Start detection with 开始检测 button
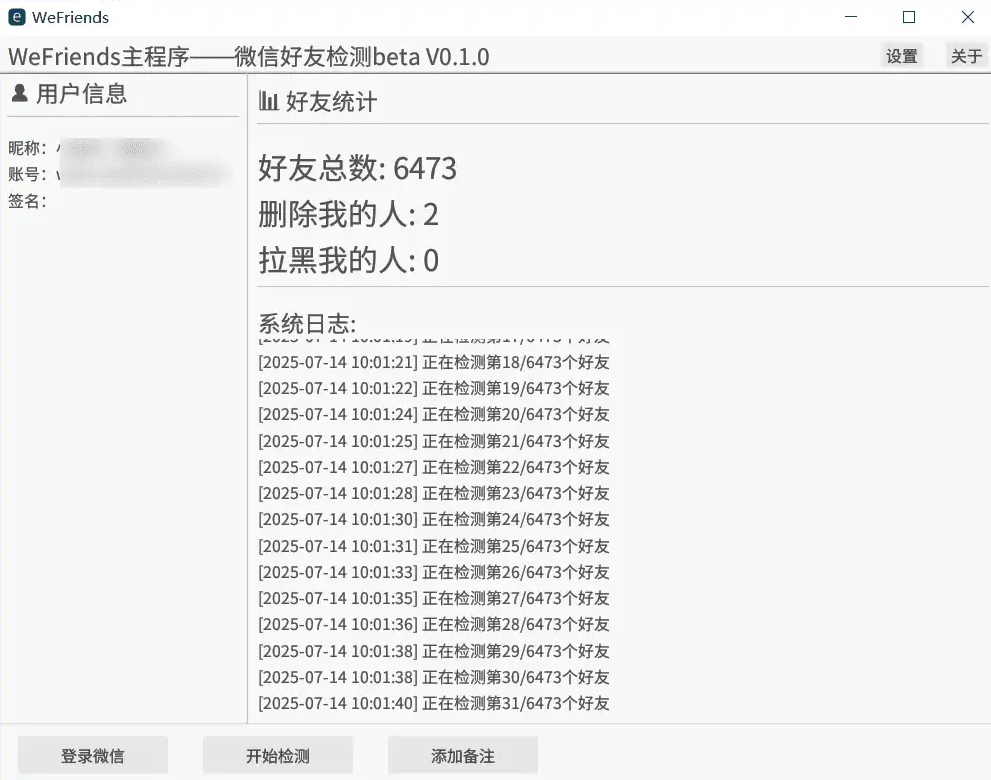Viewport: 991px width, 780px height. click(278, 755)
